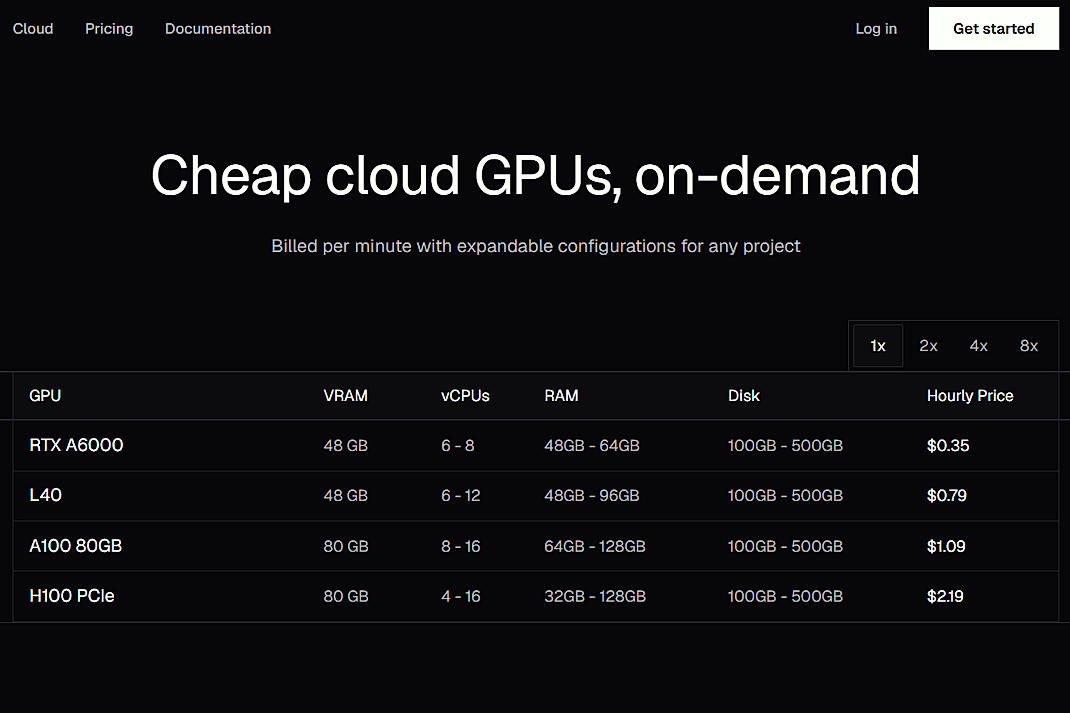Select the 1x GPU count tab
Viewport: 1070px width, 713px height.
[878, 346]
